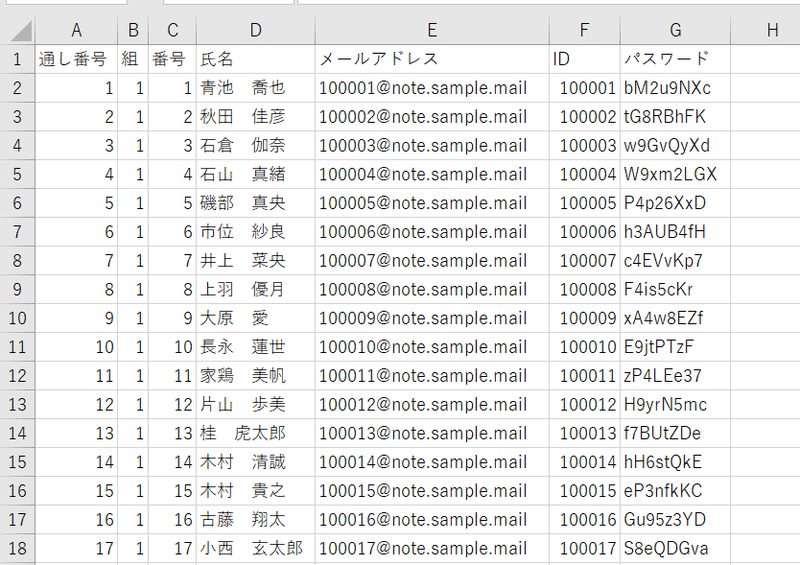Click email 100010@note.sample.mail

point(432,347)
